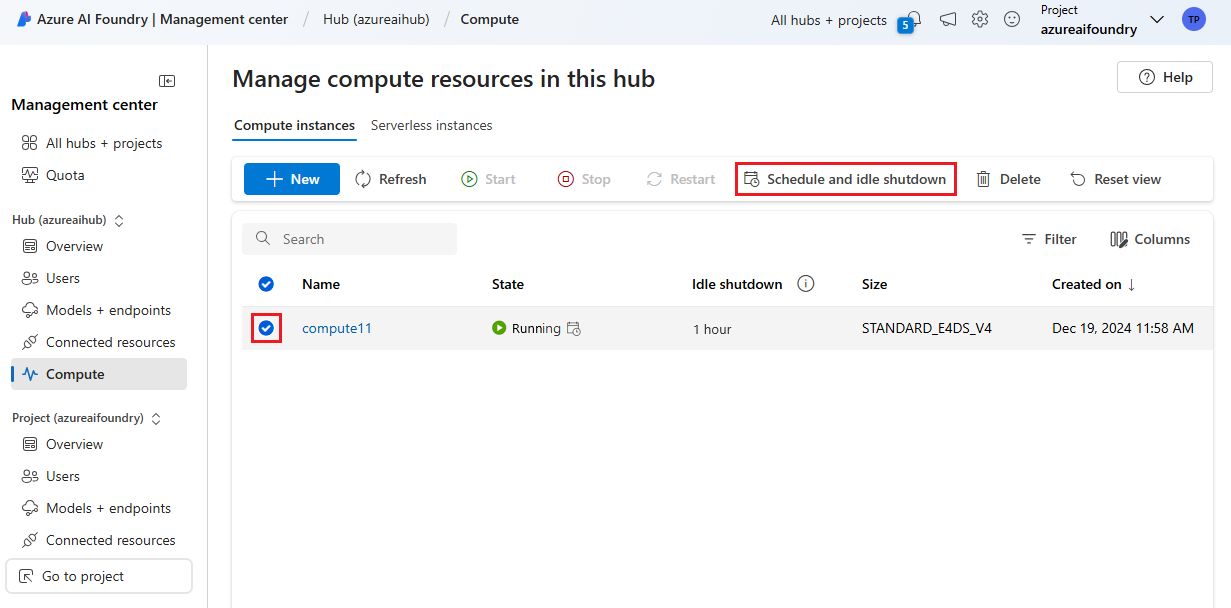Delete the selected compute instance
Image resolution: width=1231 pixels, height=608 pixels.
(1008, 179)
